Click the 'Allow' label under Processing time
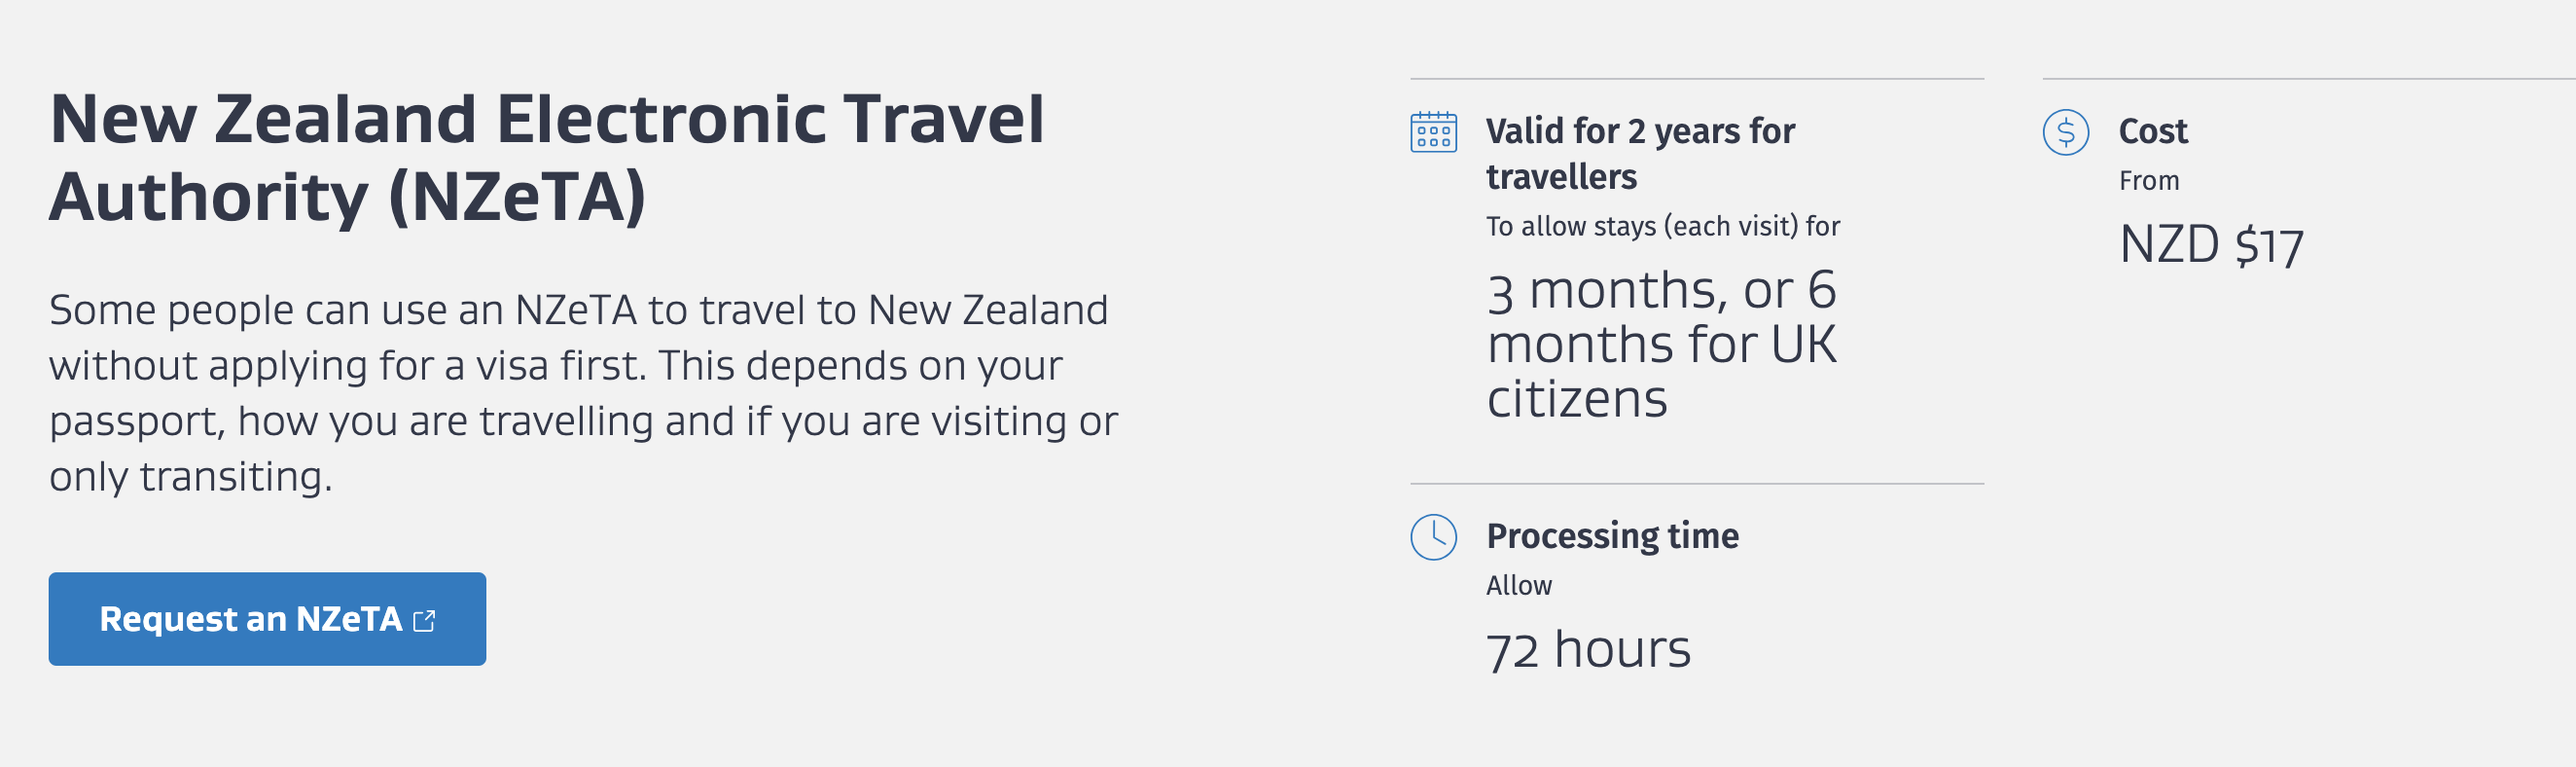This screenshot has width=2576, height=767. pos(1518,585)
